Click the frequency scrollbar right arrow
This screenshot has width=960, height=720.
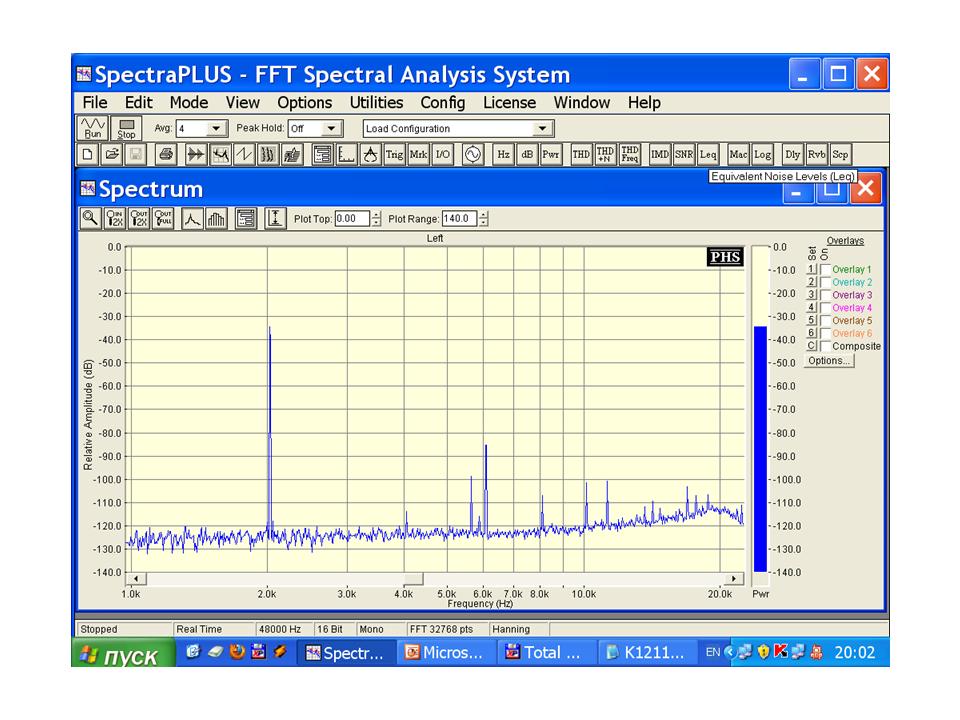733,579
